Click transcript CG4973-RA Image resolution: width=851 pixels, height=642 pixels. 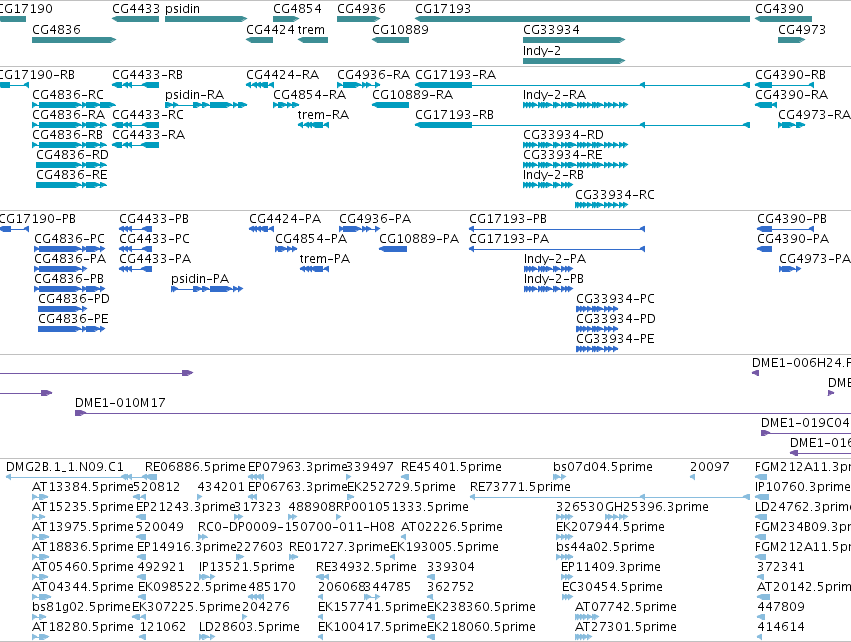(x=814, y=115)
